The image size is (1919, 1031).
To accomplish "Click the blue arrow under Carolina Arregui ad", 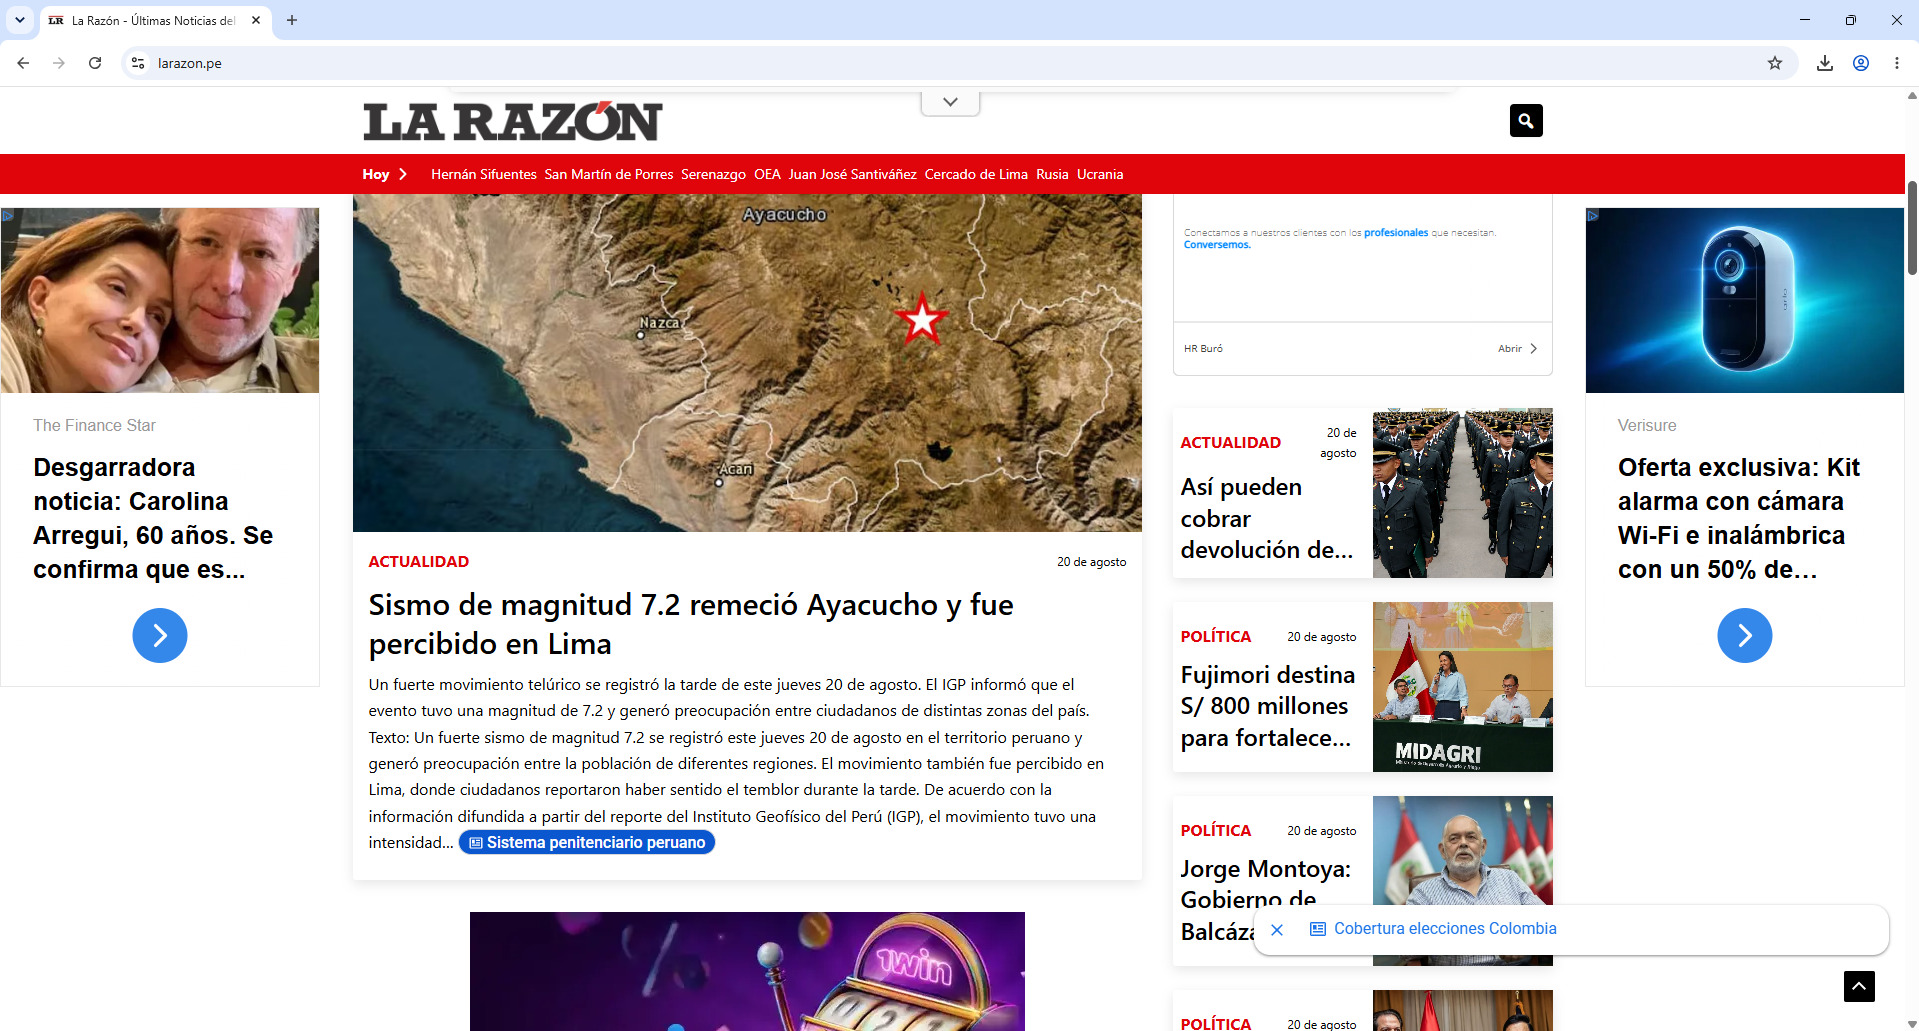I will pos(160,635).
